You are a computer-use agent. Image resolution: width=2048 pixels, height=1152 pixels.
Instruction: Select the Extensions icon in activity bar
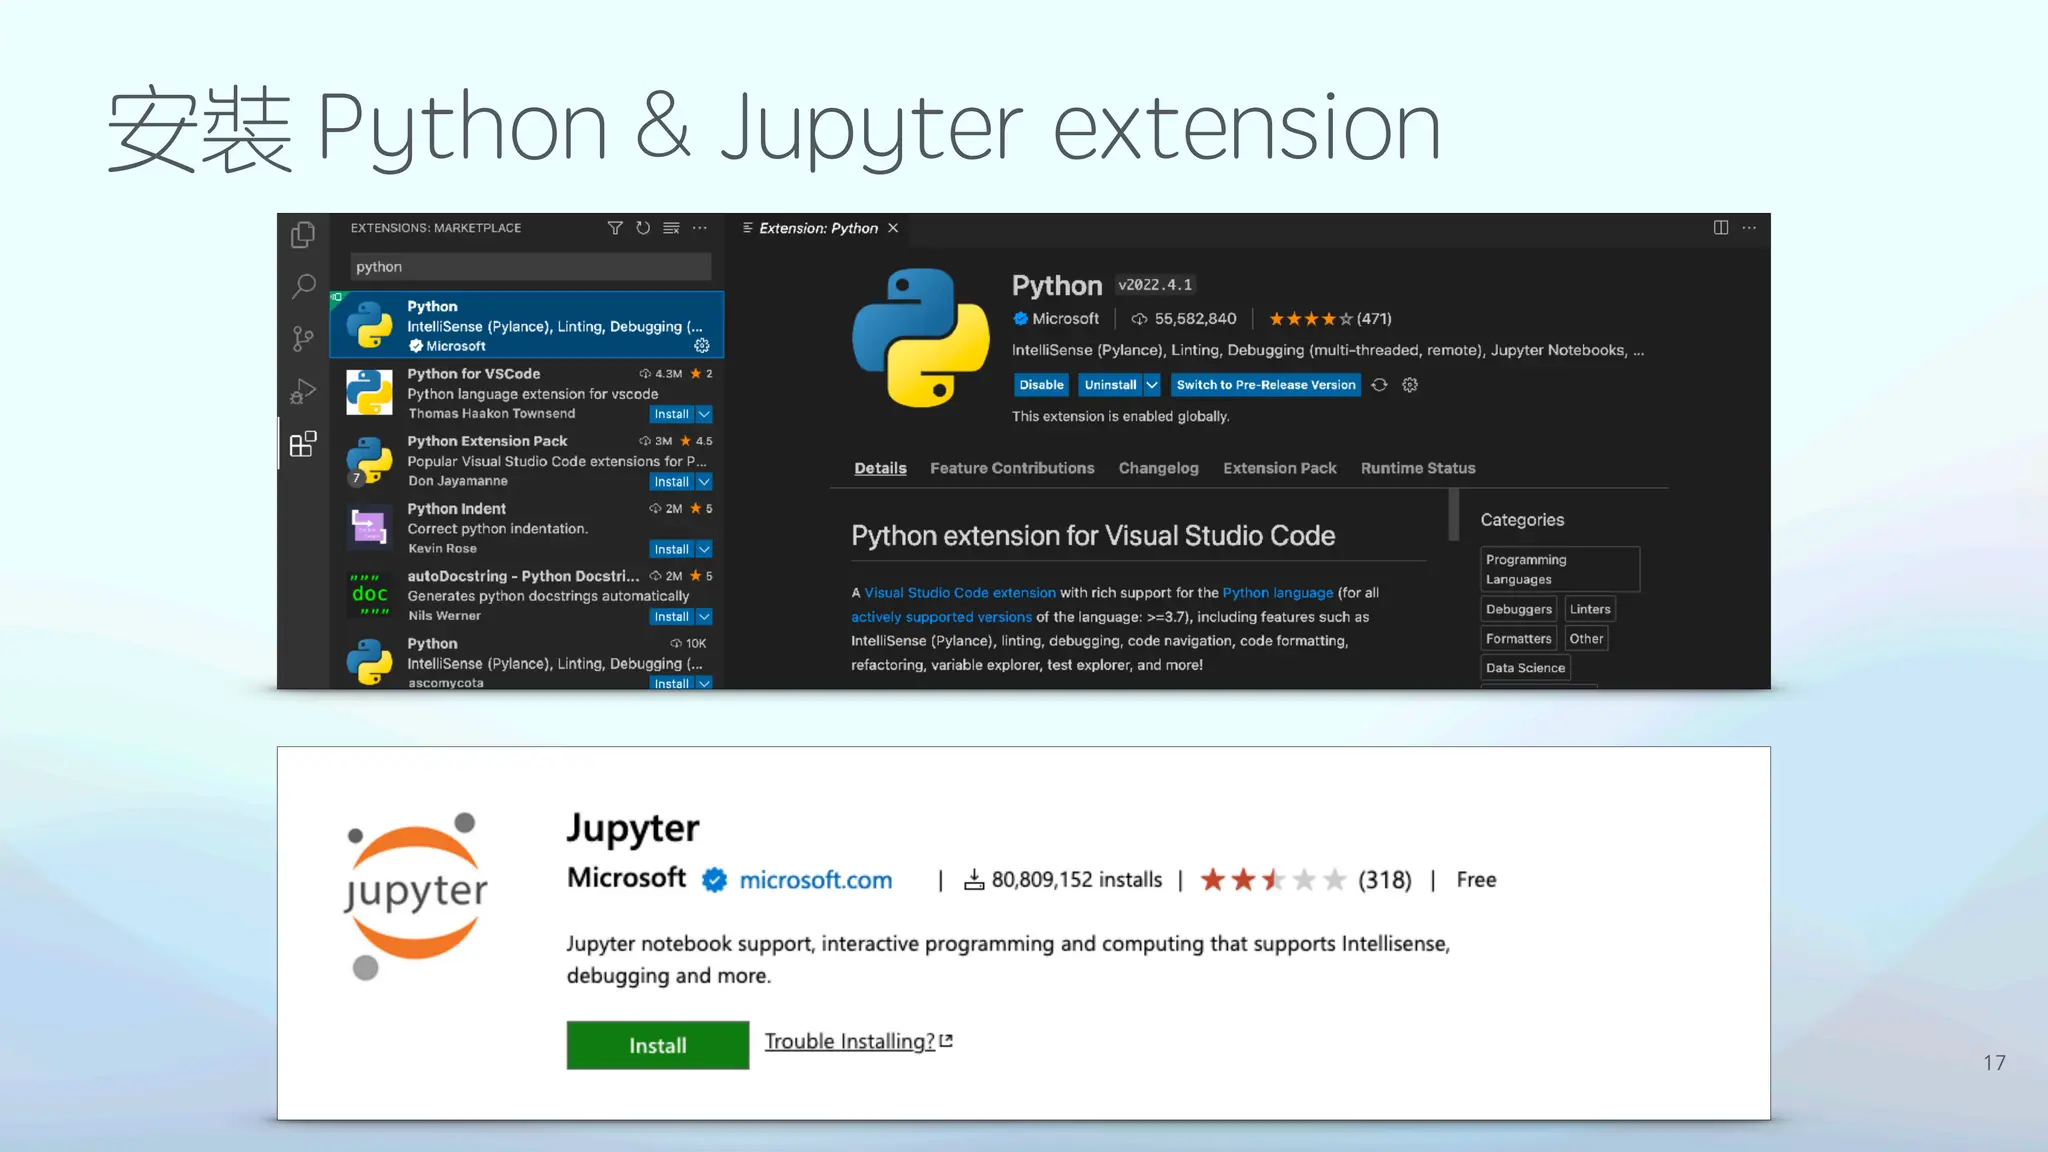click(303, 444)
